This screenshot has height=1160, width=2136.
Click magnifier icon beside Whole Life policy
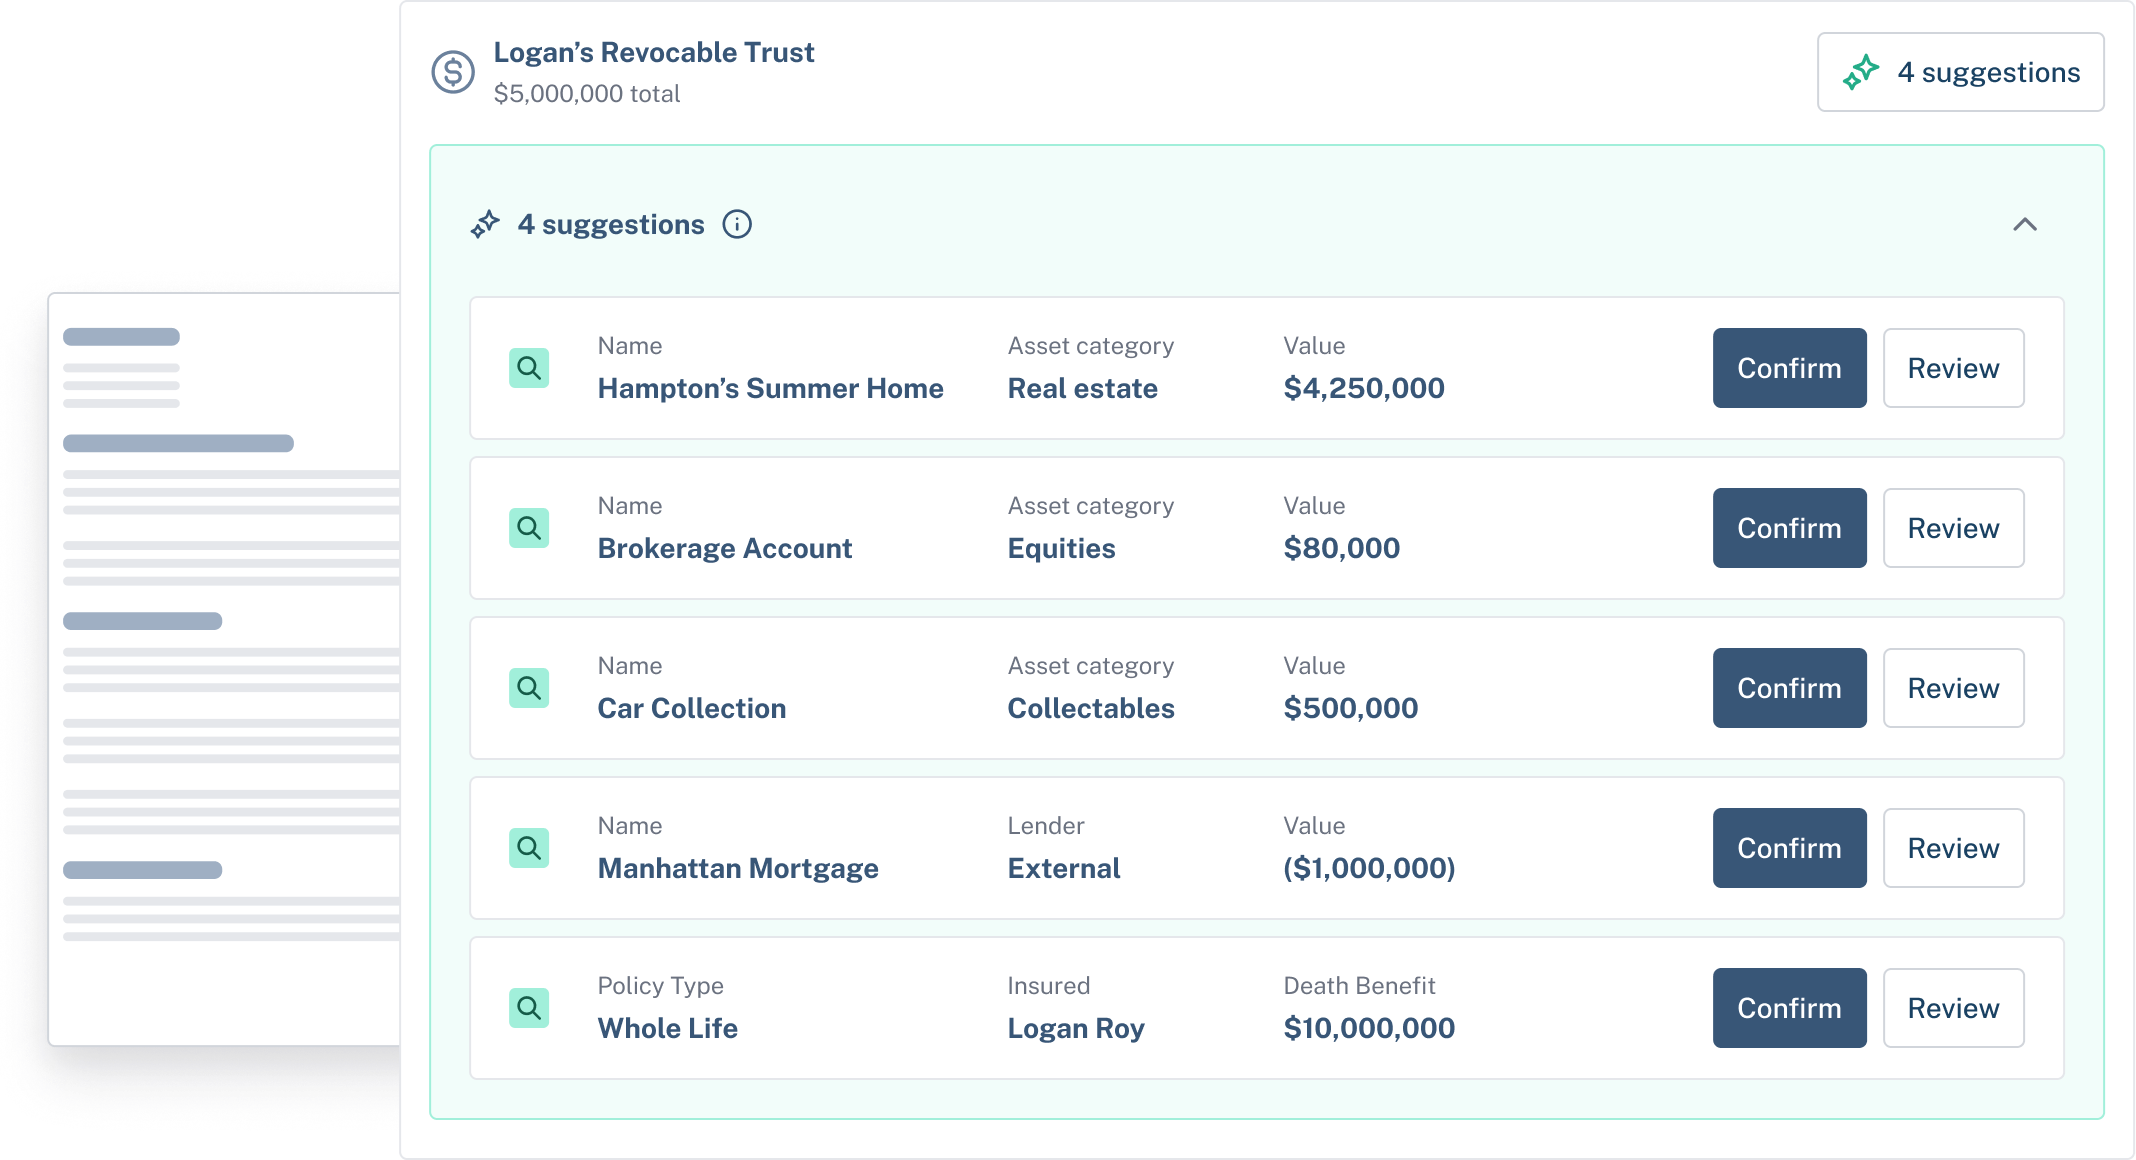tap(529, 1008)
